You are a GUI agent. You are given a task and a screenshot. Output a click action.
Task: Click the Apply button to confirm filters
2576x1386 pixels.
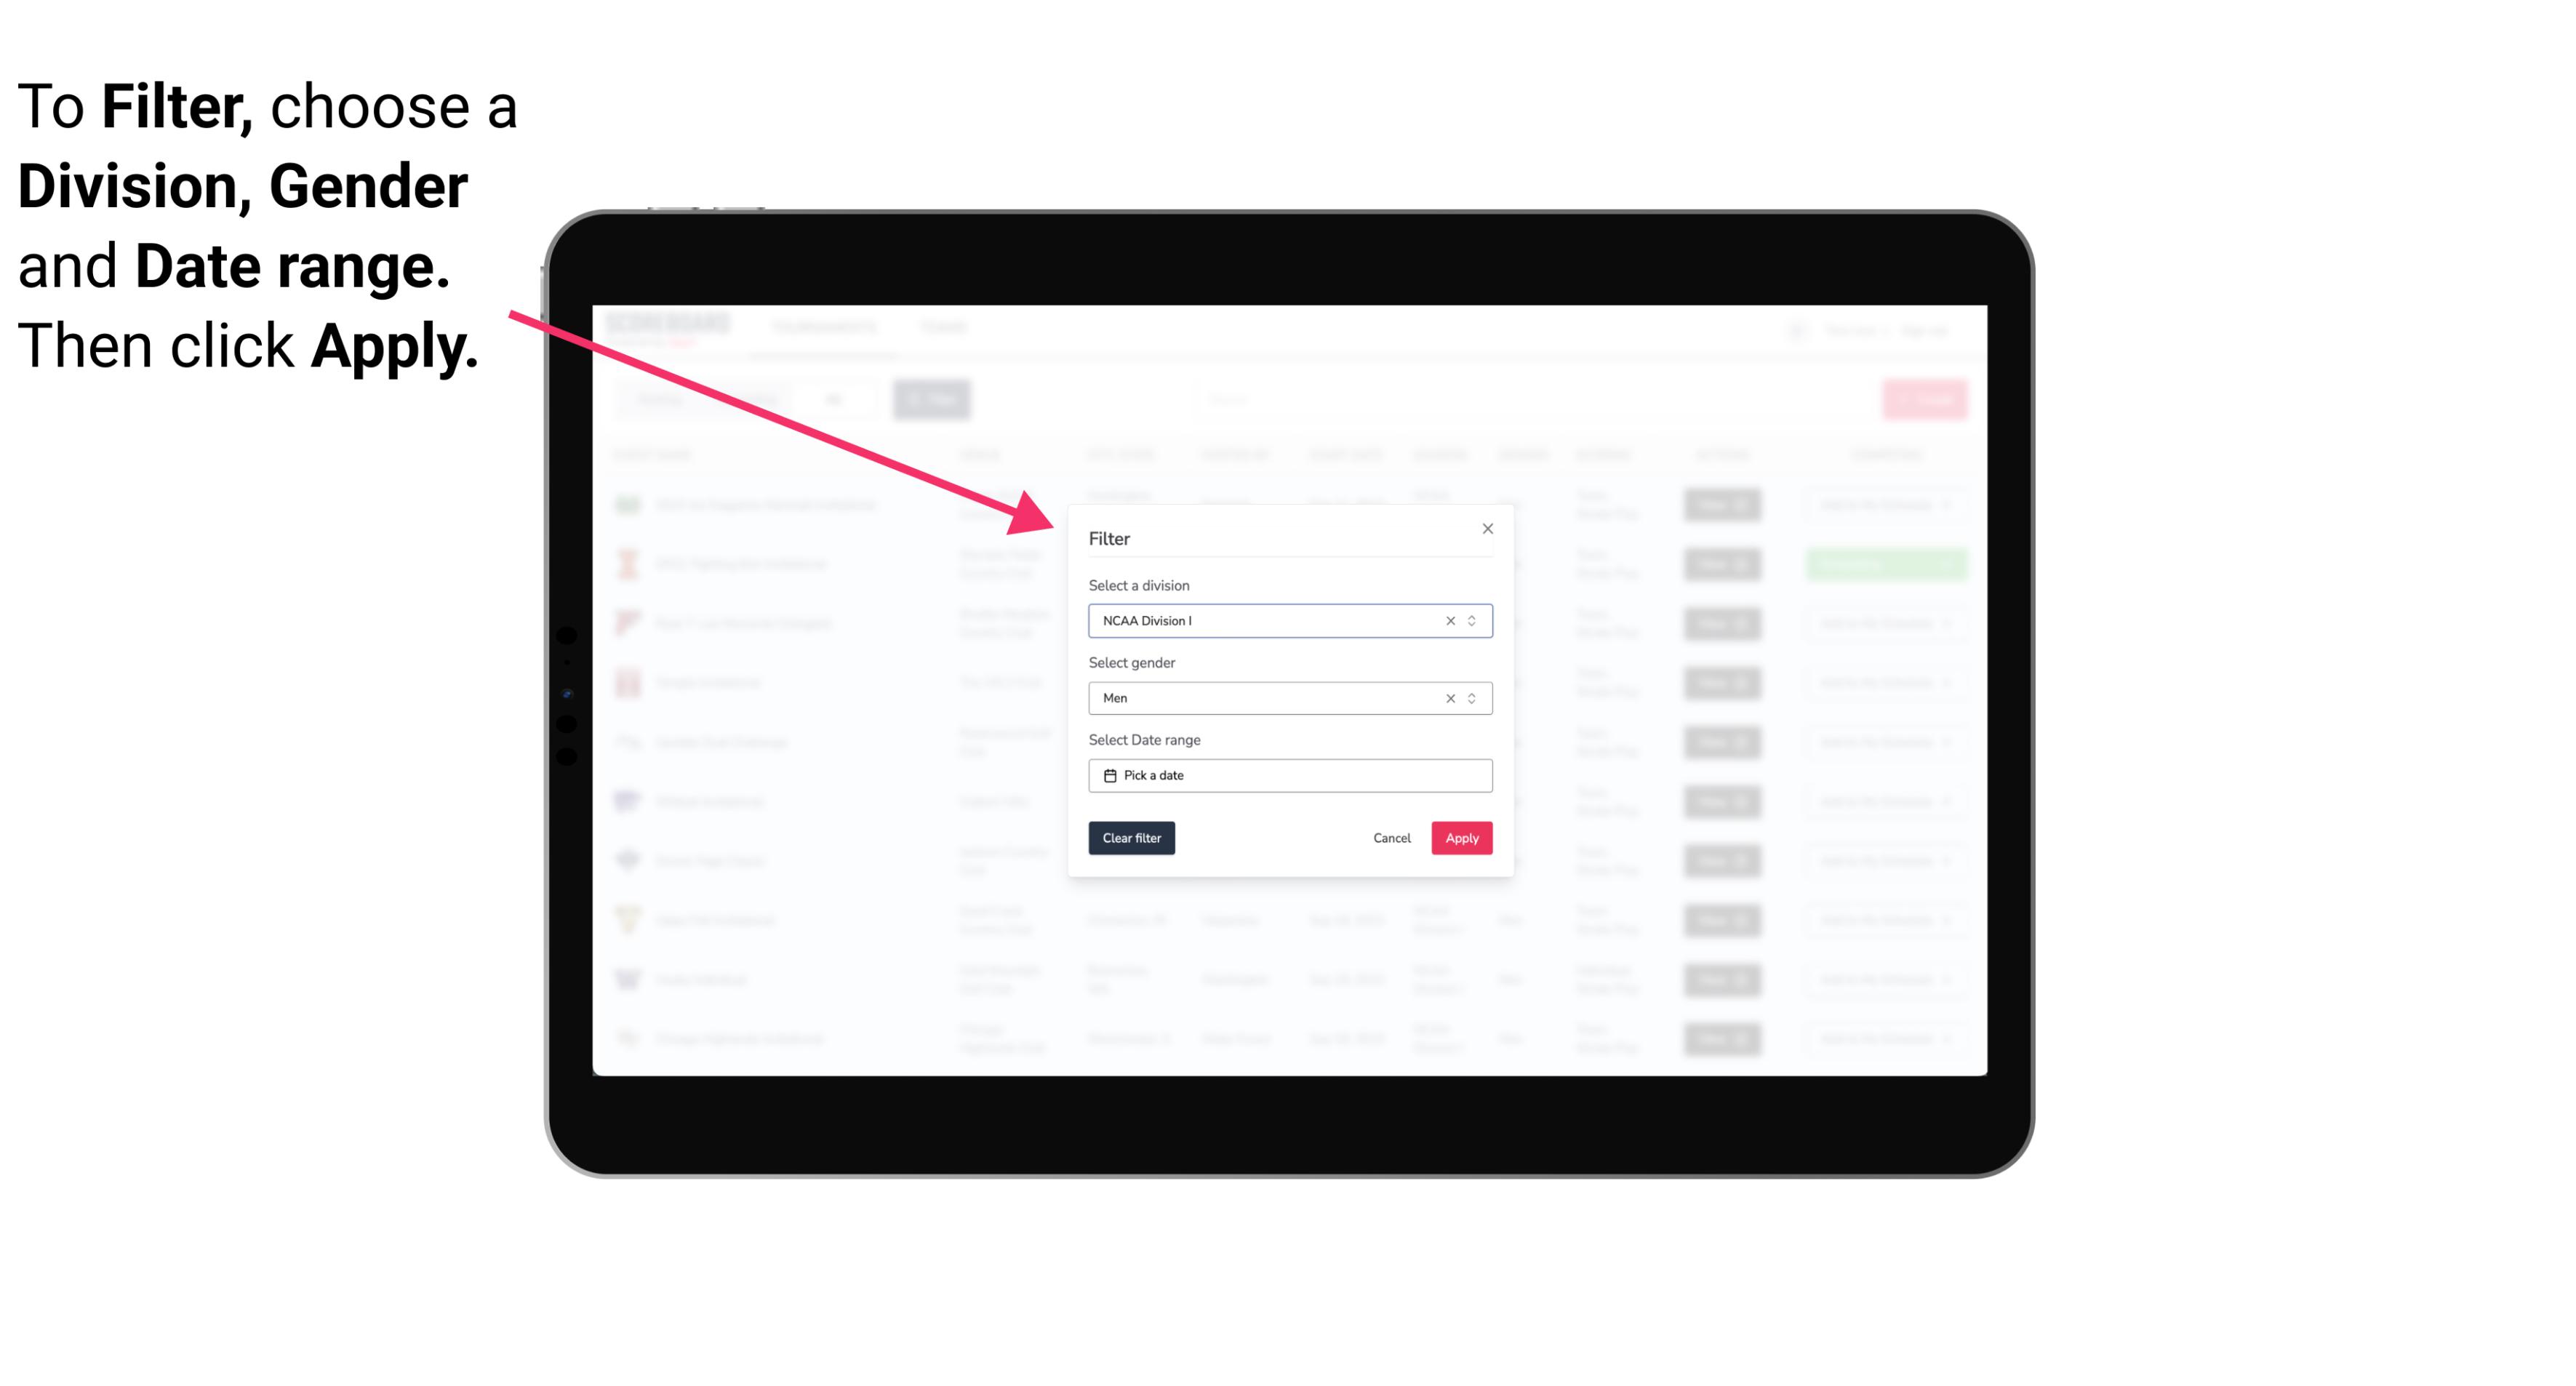pos(1461,838)
